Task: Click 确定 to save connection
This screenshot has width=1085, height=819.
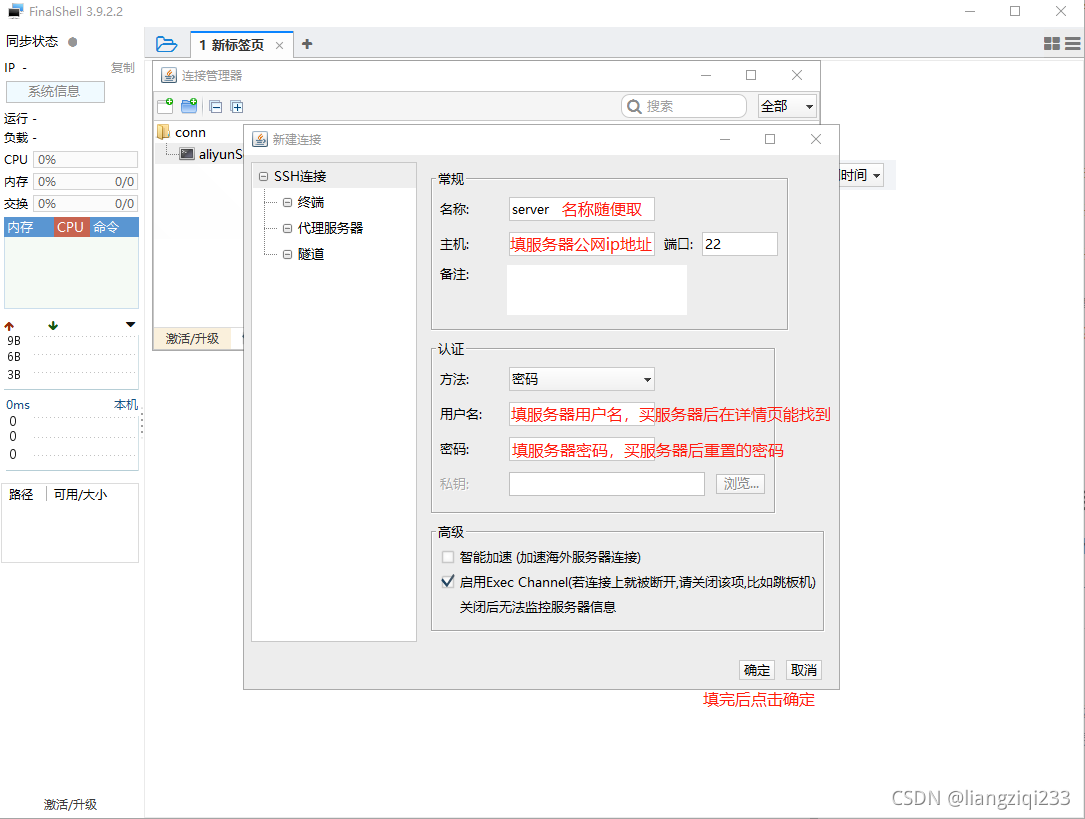Action: (x=756, y=670)
